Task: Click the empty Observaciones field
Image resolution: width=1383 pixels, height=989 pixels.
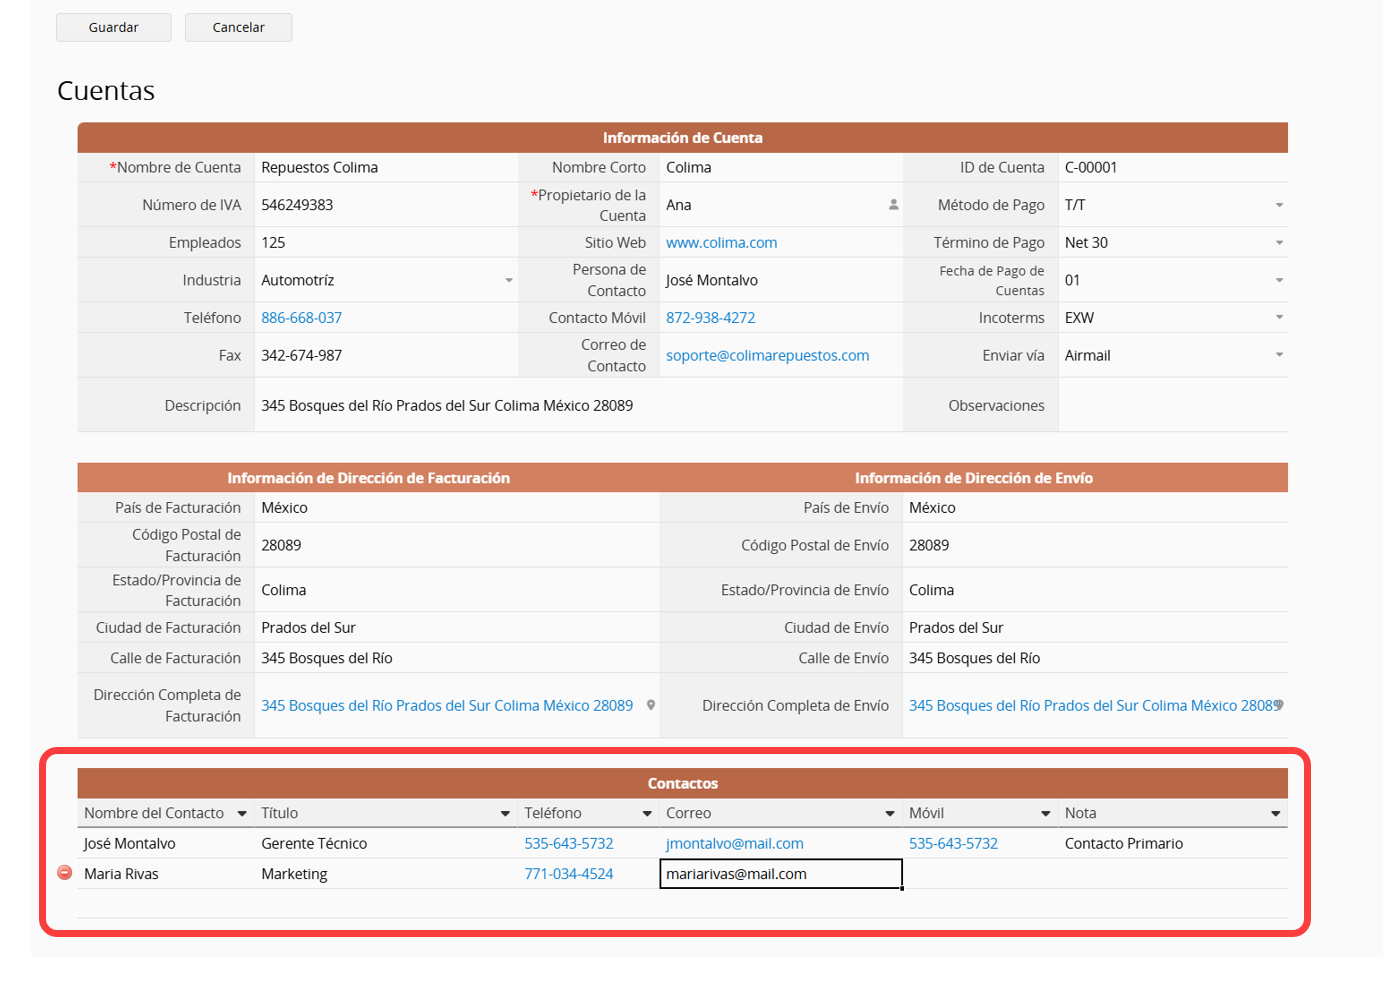Action: pyautogui.click(x=1172, y=405)
